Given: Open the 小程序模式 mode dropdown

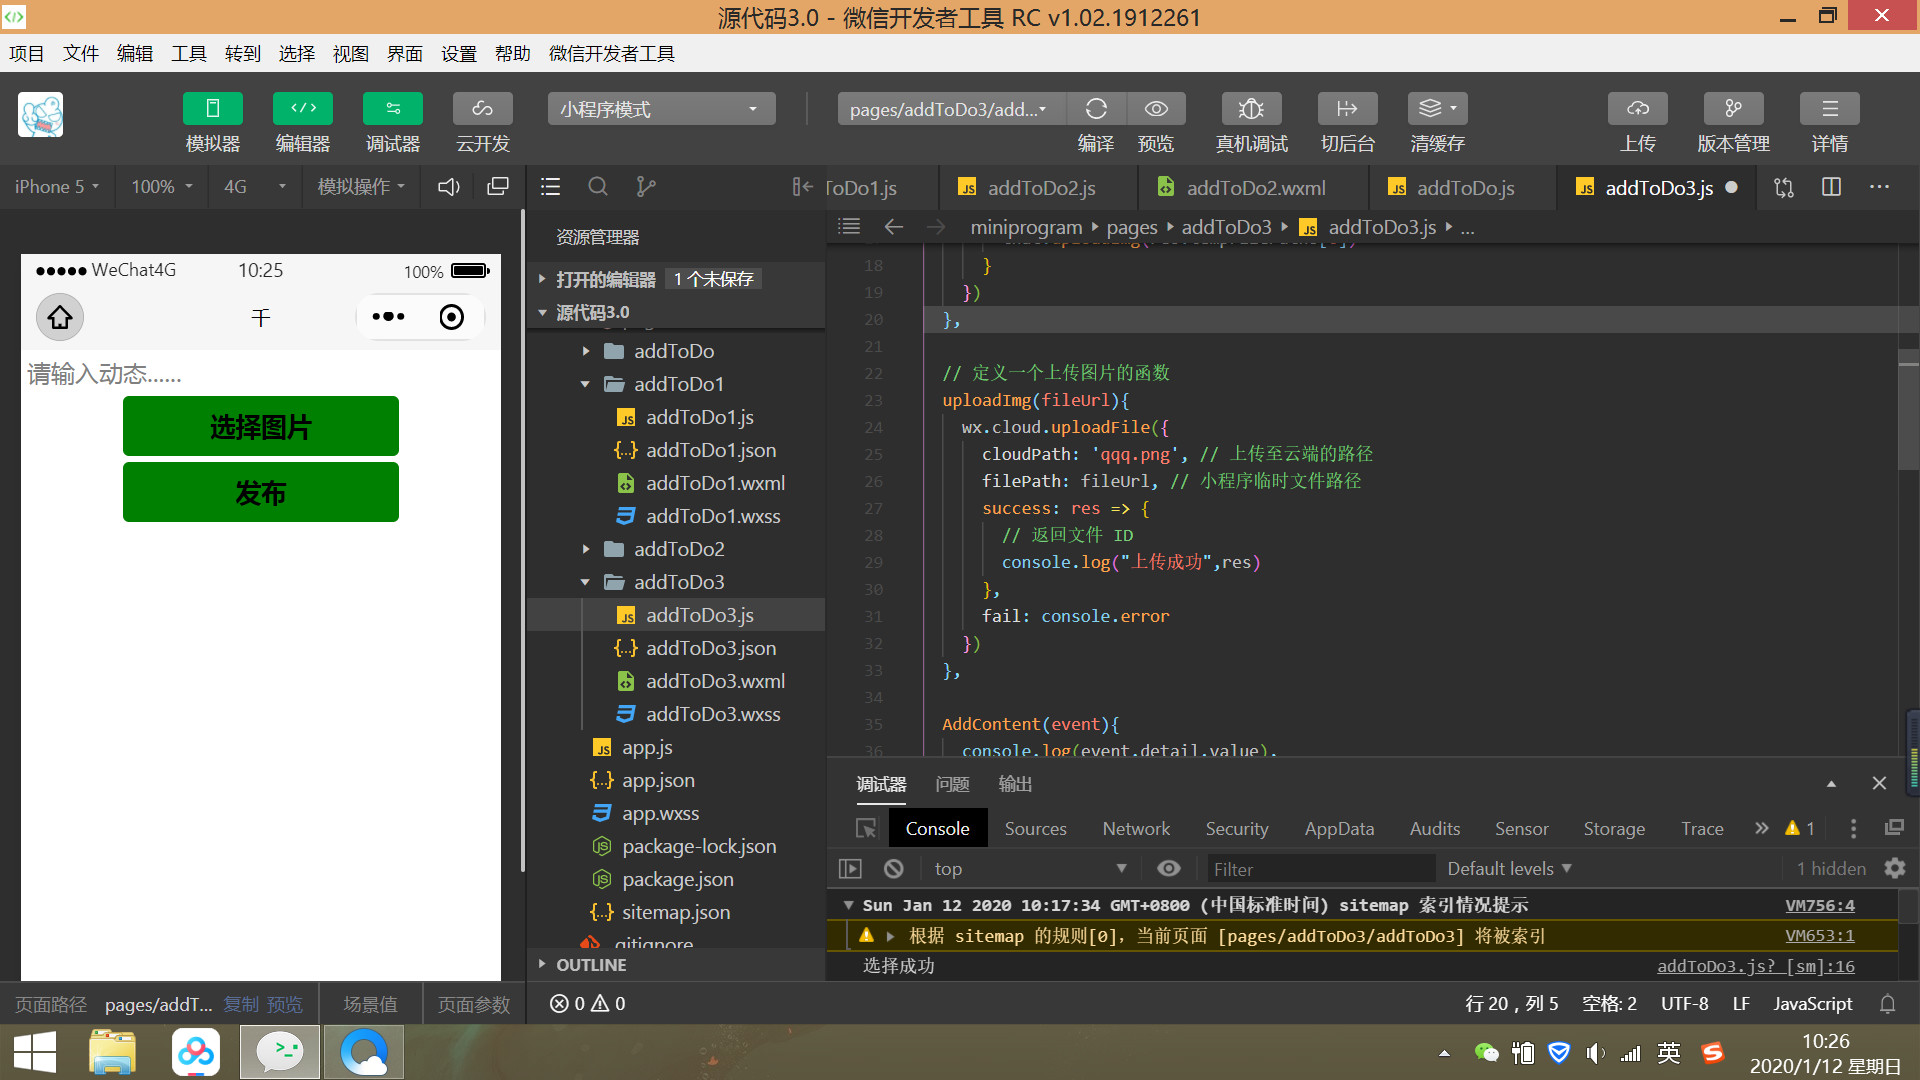Looking at the screenshot, I should [661, 109].
